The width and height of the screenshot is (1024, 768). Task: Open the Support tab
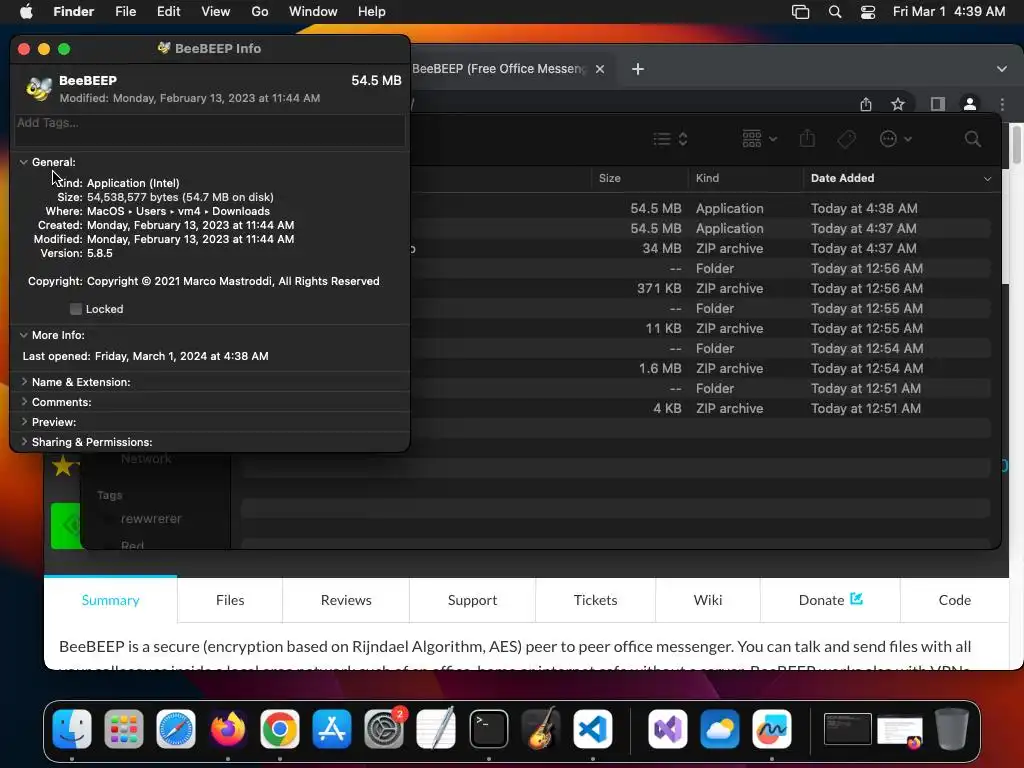coord(472,600)
